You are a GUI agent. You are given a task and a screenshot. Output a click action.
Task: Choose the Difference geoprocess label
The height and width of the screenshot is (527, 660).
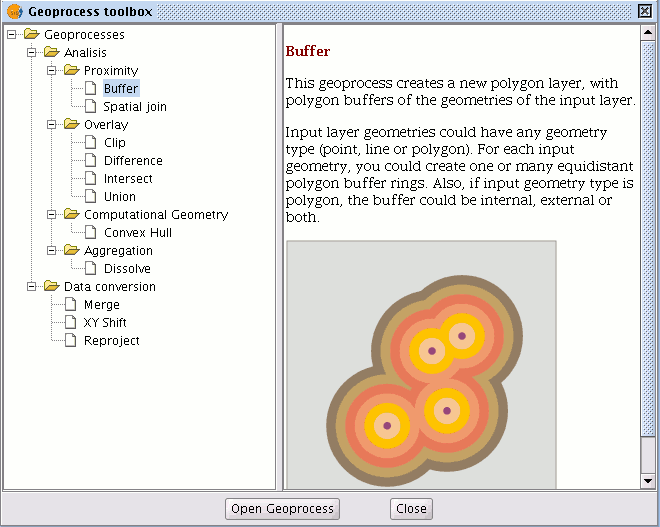133,160
